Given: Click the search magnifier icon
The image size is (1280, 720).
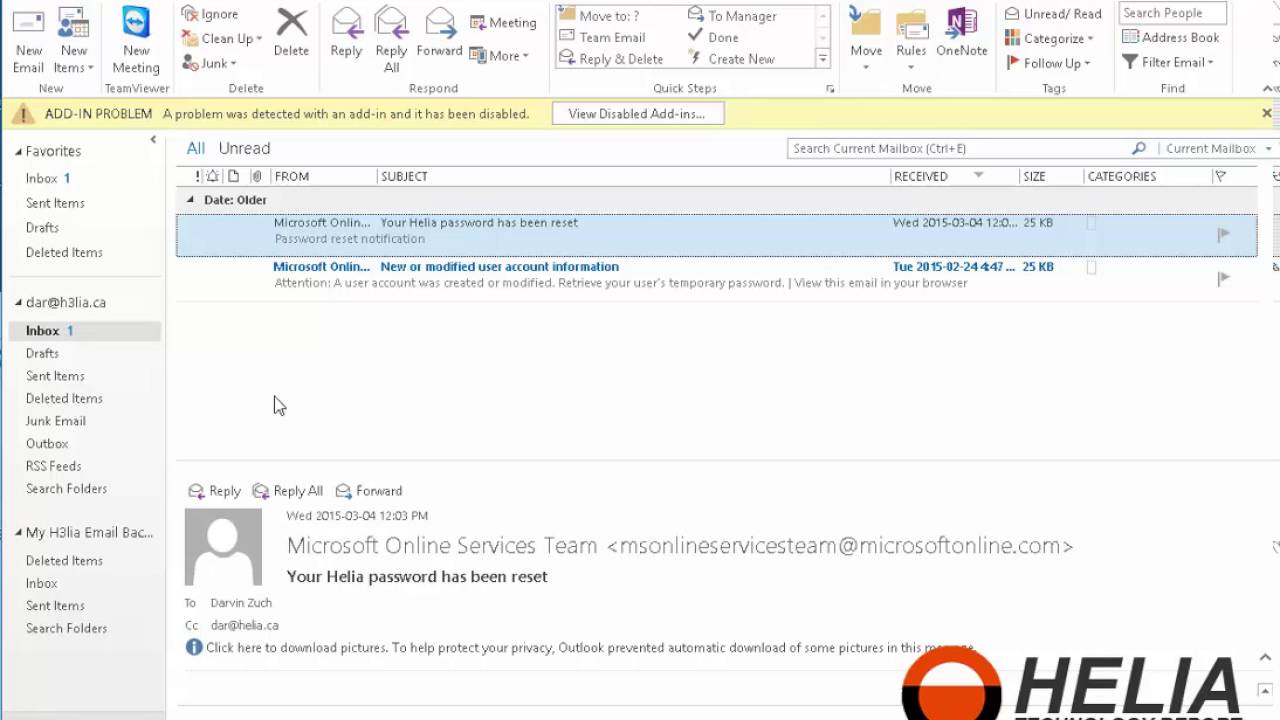Looking at the screenshot, I should 1138,148.
